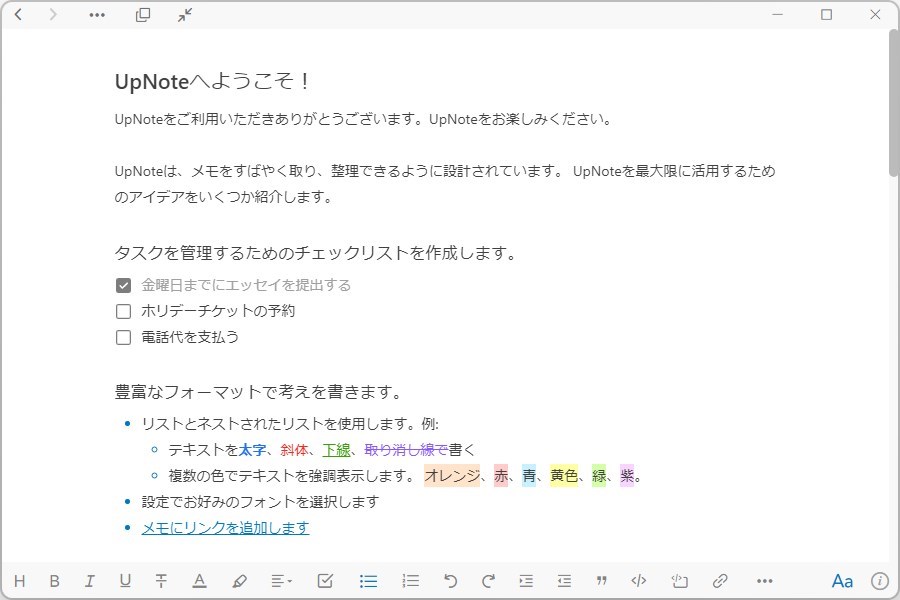900x600 pixels.
Task: Insert a numbered list
Action: point(410,581)
